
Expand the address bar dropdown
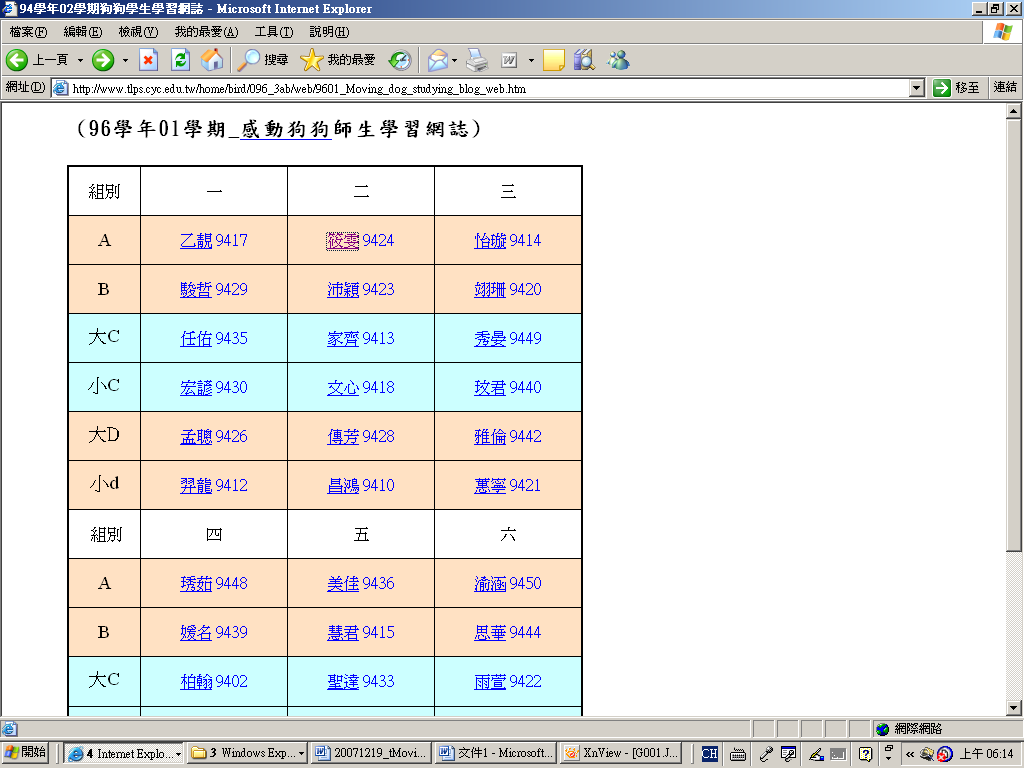pyautogui.click(x=917, y=88)
